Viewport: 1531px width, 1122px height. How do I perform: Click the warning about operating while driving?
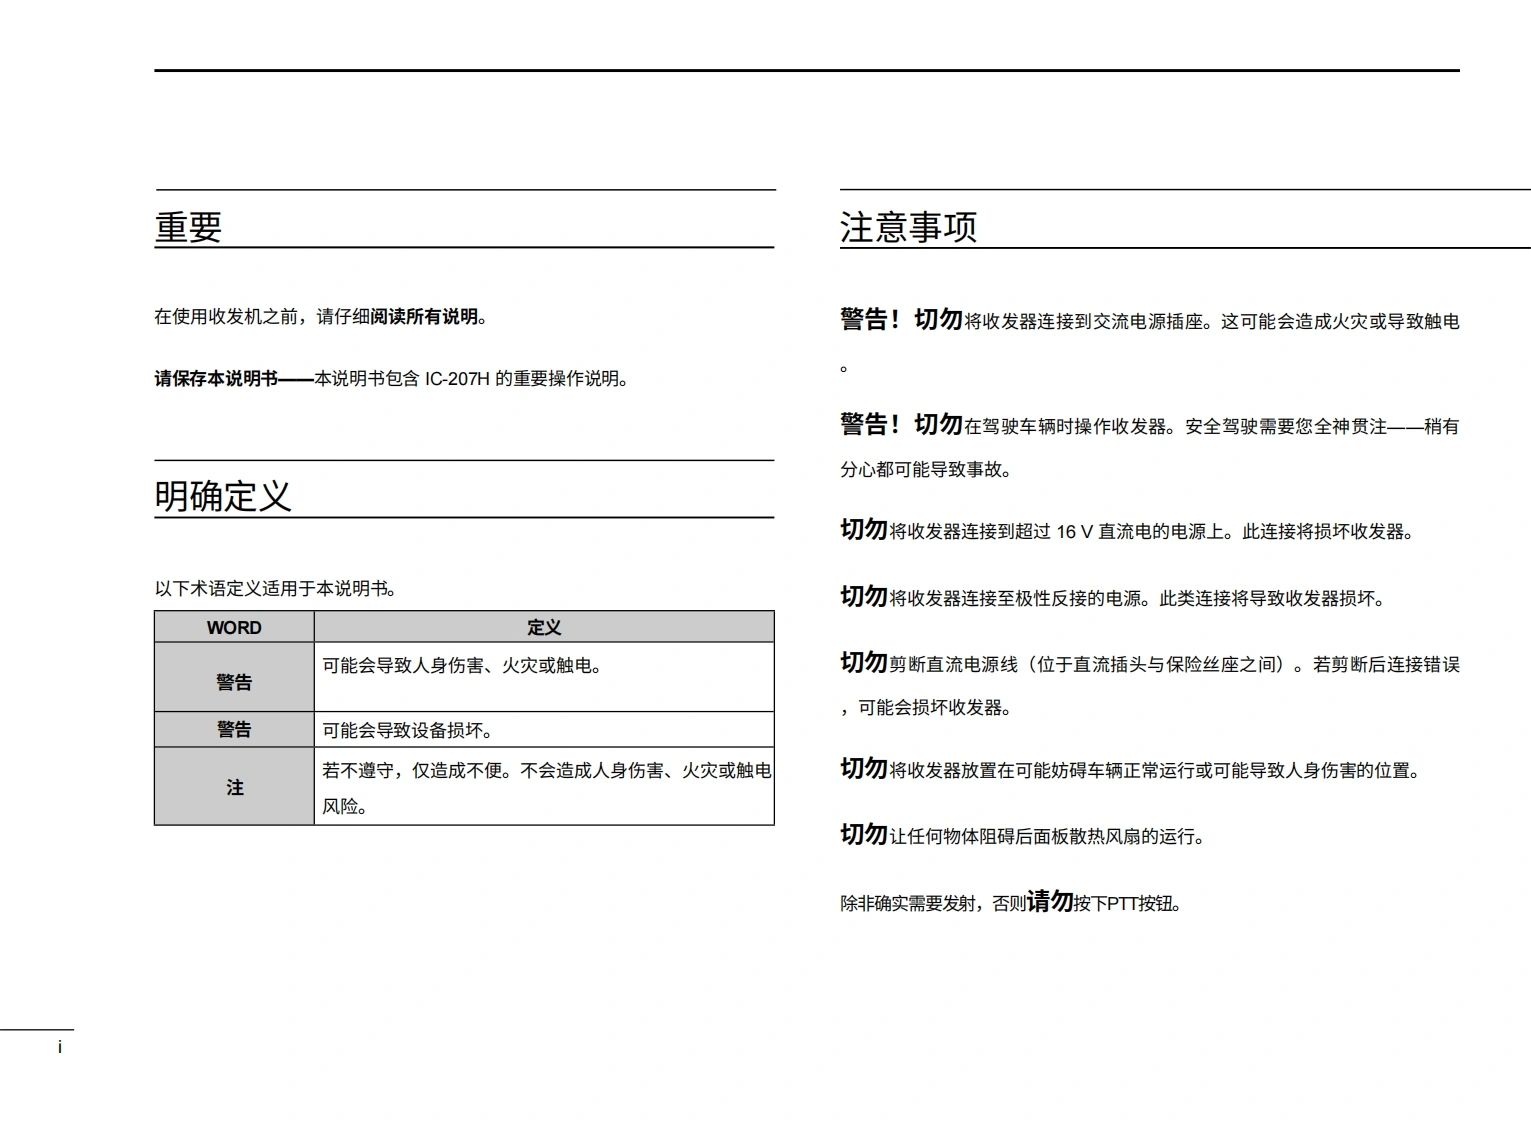[1150, 427]
